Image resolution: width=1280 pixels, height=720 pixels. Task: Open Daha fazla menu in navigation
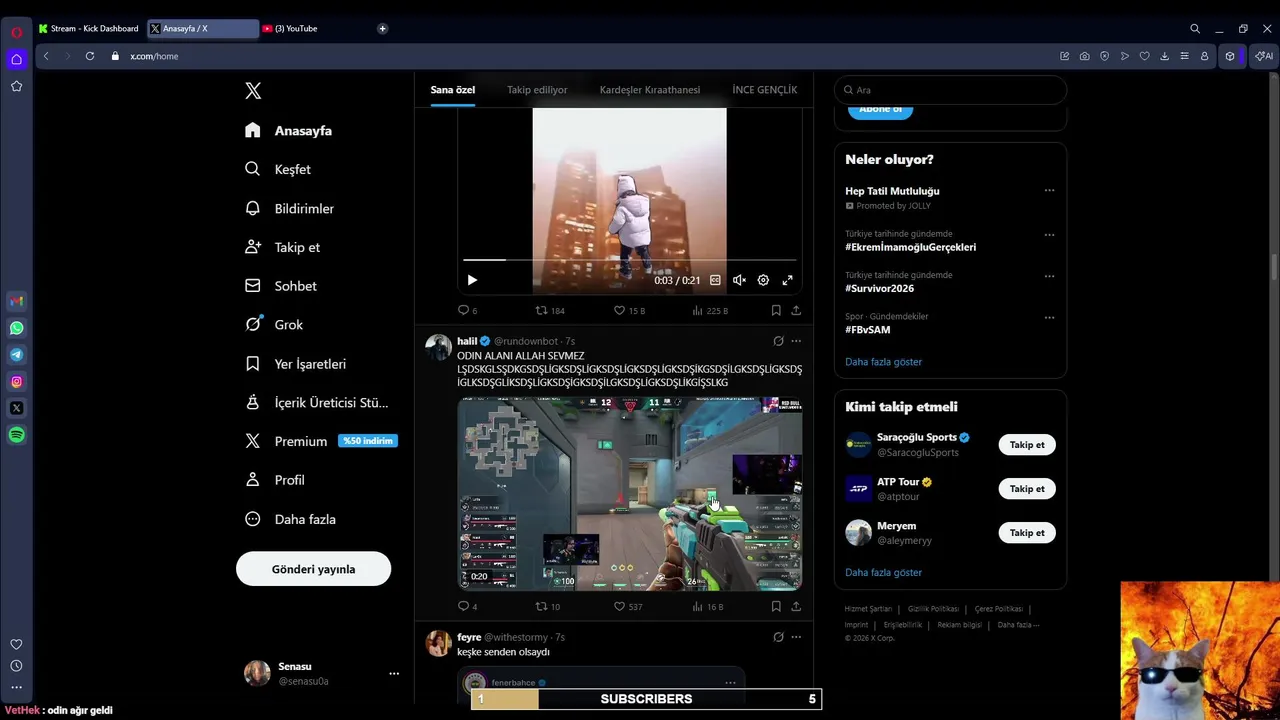pyautogui.click(x=291, y=519)
